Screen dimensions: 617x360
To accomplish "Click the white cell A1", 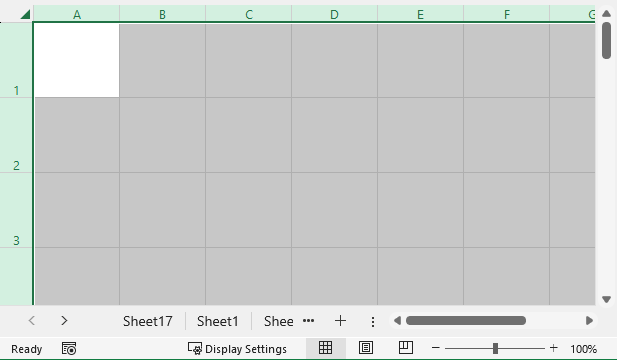I will pyautogui.click(x=77, y=60).
